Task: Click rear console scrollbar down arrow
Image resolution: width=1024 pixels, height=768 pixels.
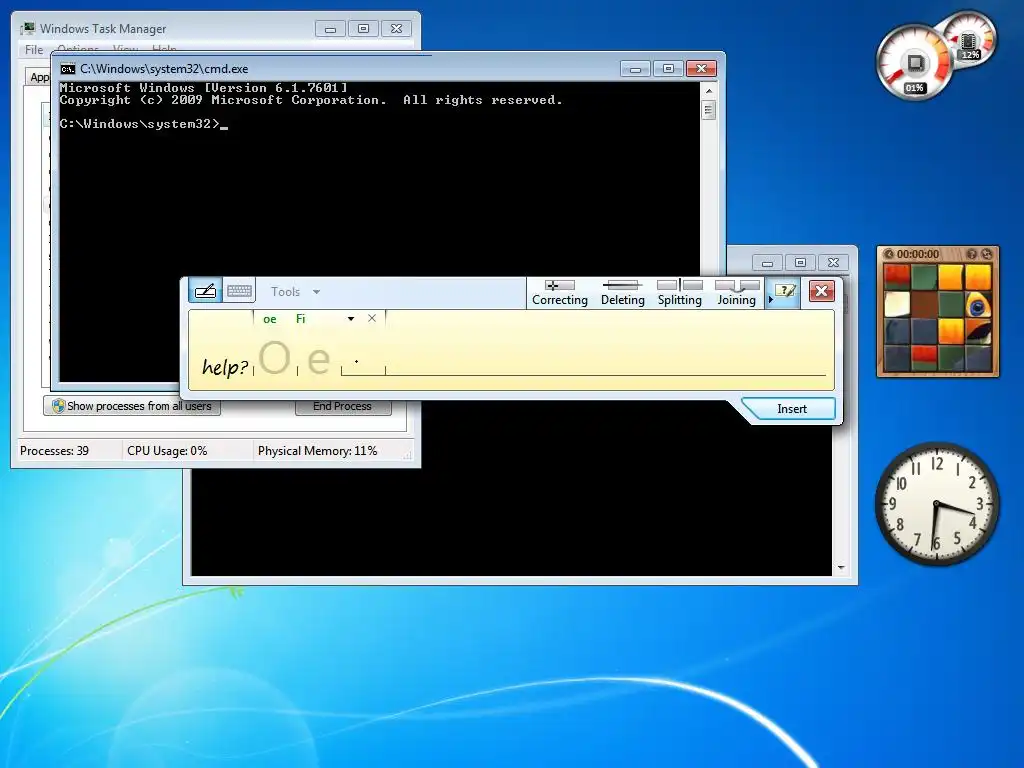Action: pyautogui.click(x=841, y=568)
